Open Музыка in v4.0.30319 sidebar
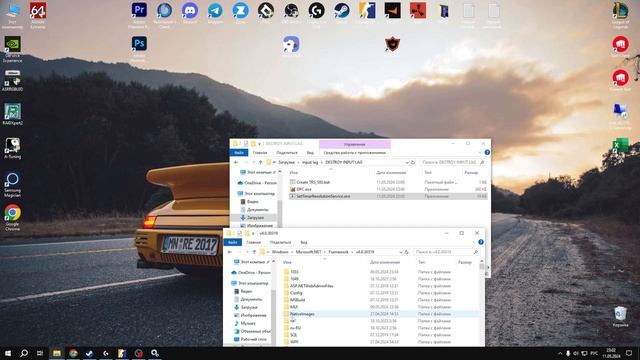 247,323
